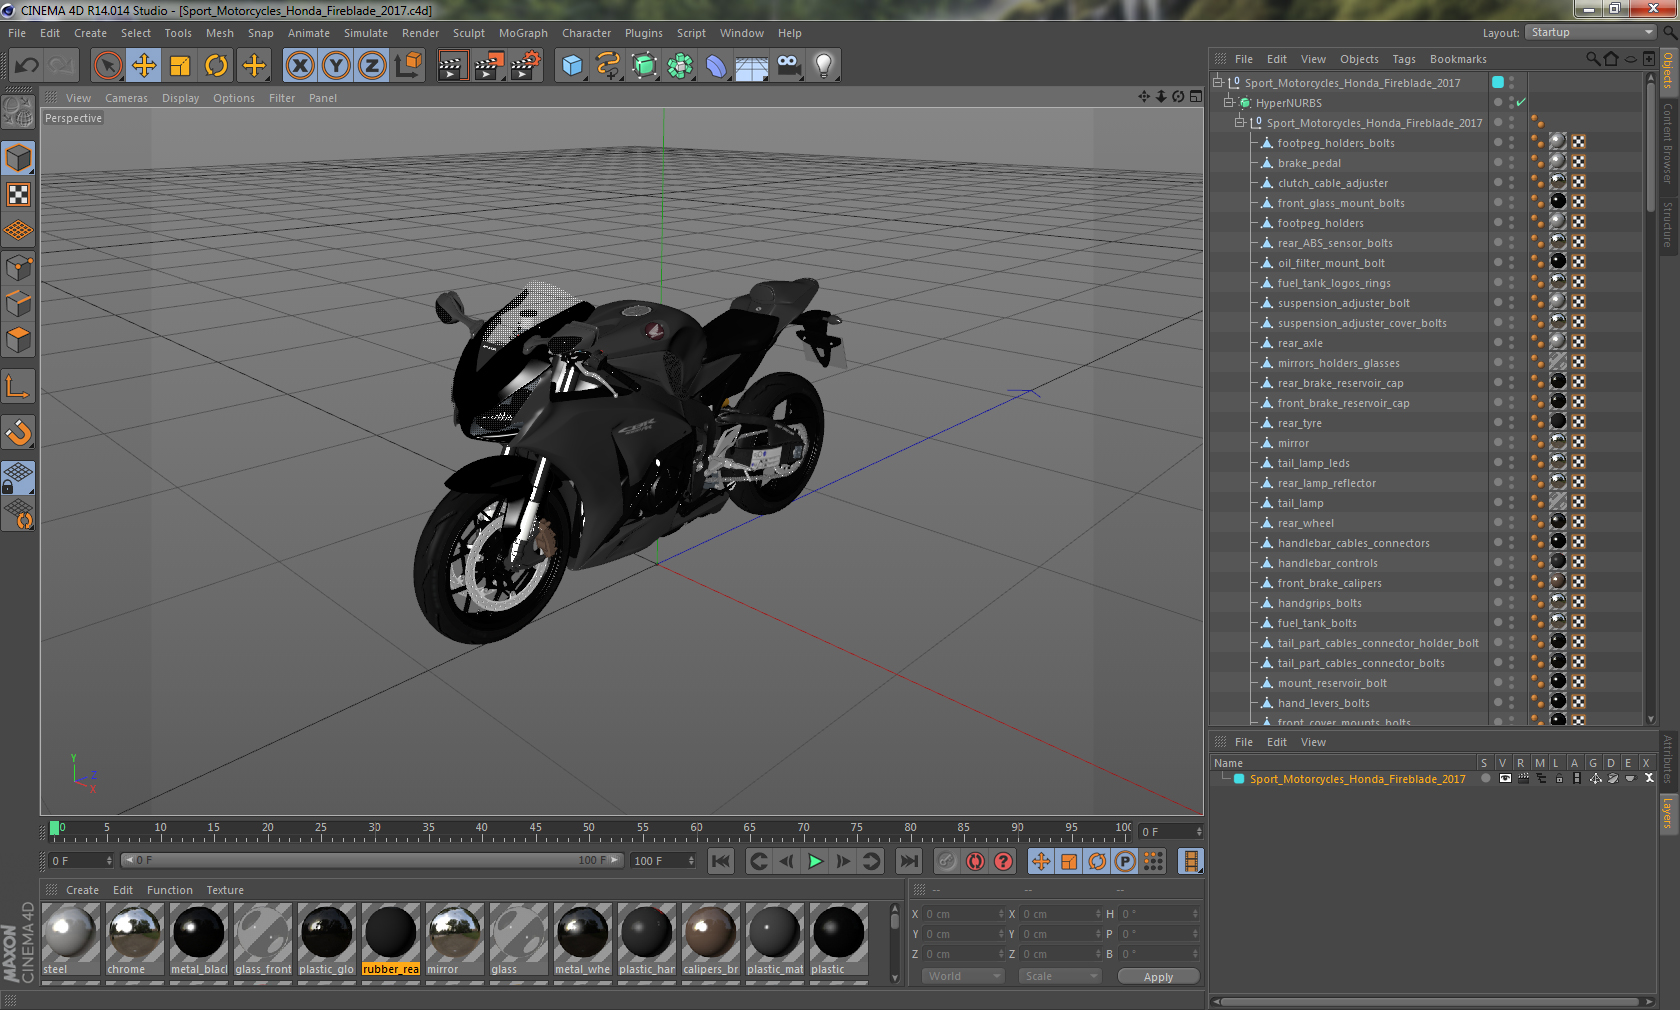
Task: Select the Live Selection tool
Action: coord(107,66)
